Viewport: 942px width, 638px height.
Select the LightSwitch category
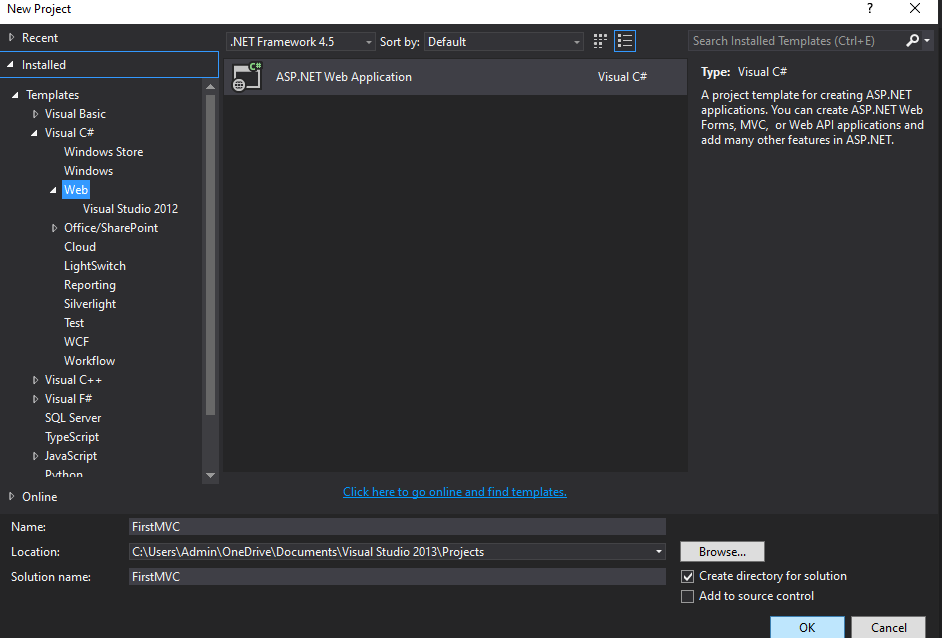[x=95, y=266]
